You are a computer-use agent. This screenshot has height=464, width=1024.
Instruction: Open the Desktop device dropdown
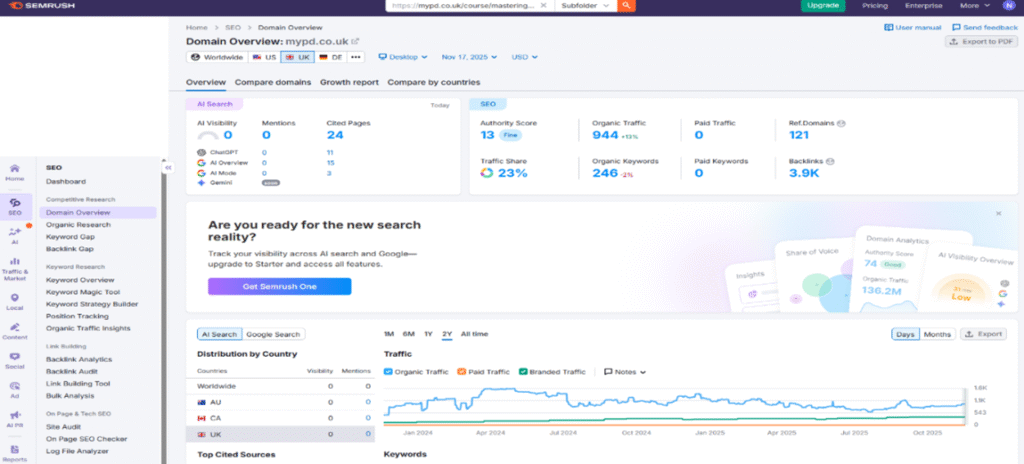(x=403, y=57)
